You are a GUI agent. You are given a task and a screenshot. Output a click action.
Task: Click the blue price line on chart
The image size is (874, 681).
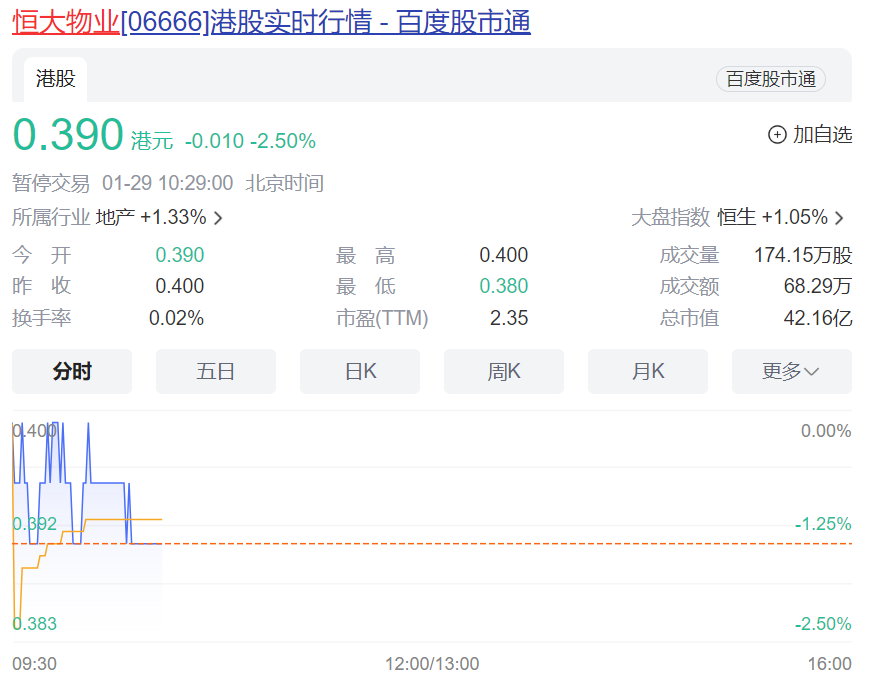[105, 483]
